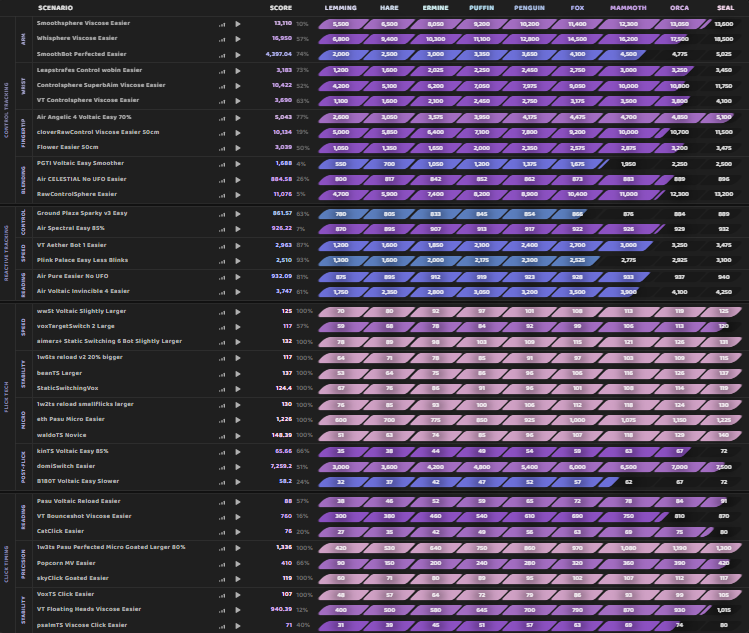Play Popcorn MV Easier scenario
This screenshot has width=749, height=633.
point(238,564)
